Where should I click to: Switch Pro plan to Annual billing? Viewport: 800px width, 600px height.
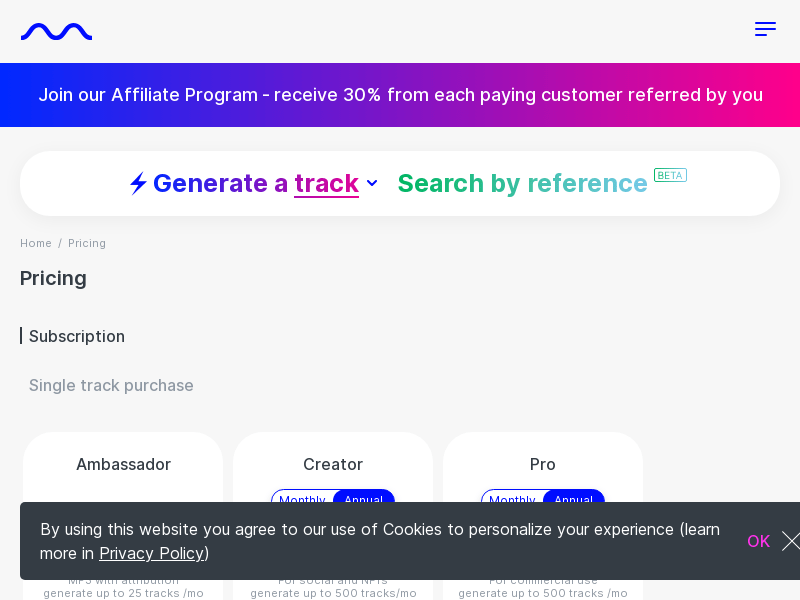[x=573, y=496]
